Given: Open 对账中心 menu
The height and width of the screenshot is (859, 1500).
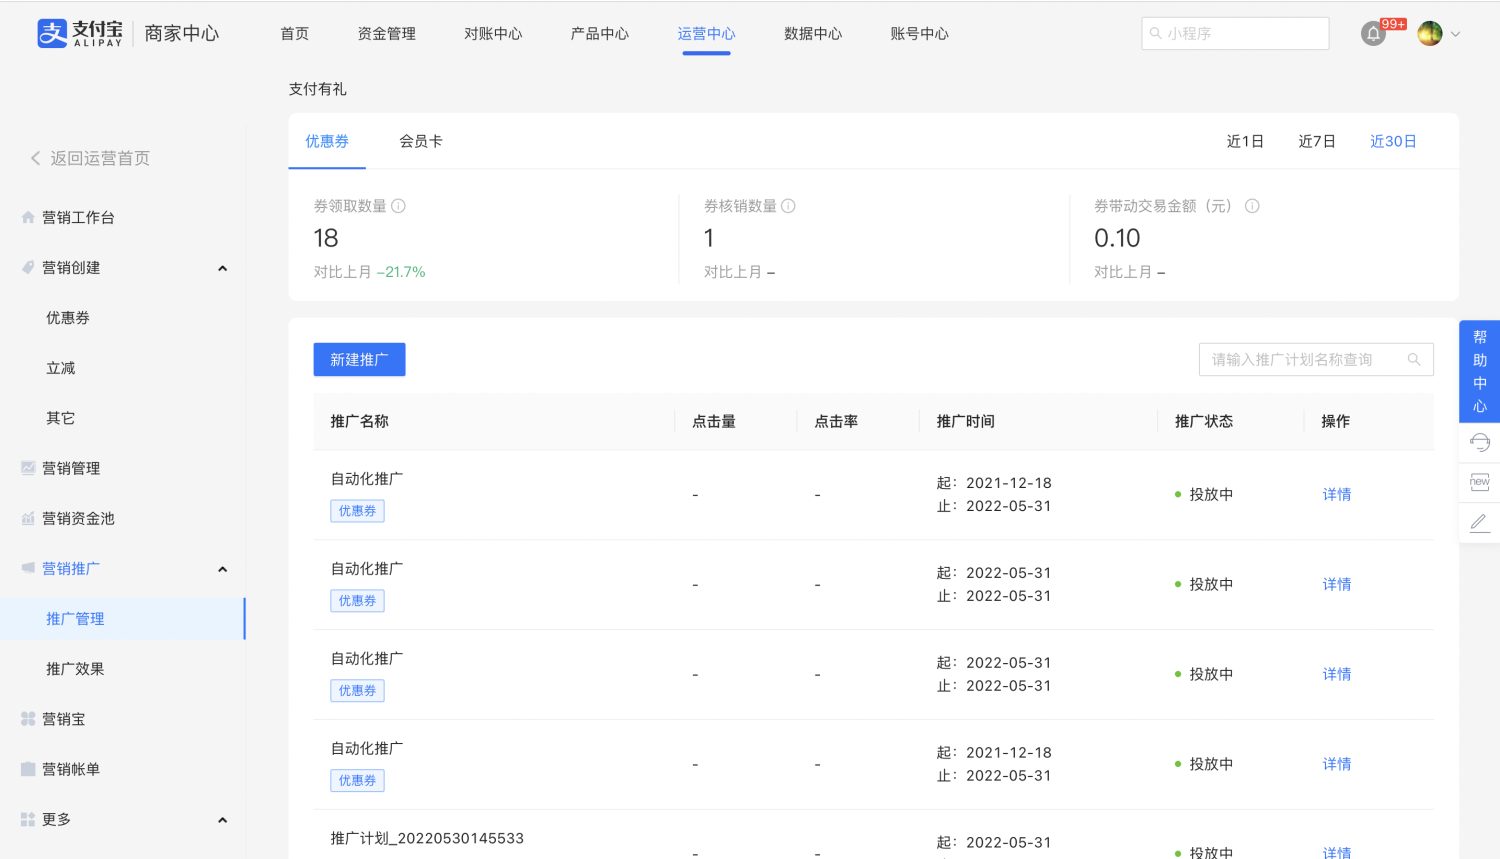Looking at the screenshot, I should point(493,34).
